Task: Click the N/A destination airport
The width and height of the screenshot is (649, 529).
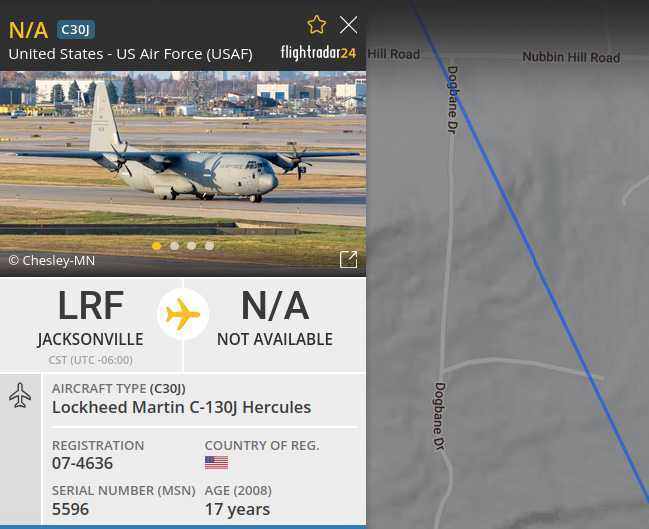Action: 275,305
